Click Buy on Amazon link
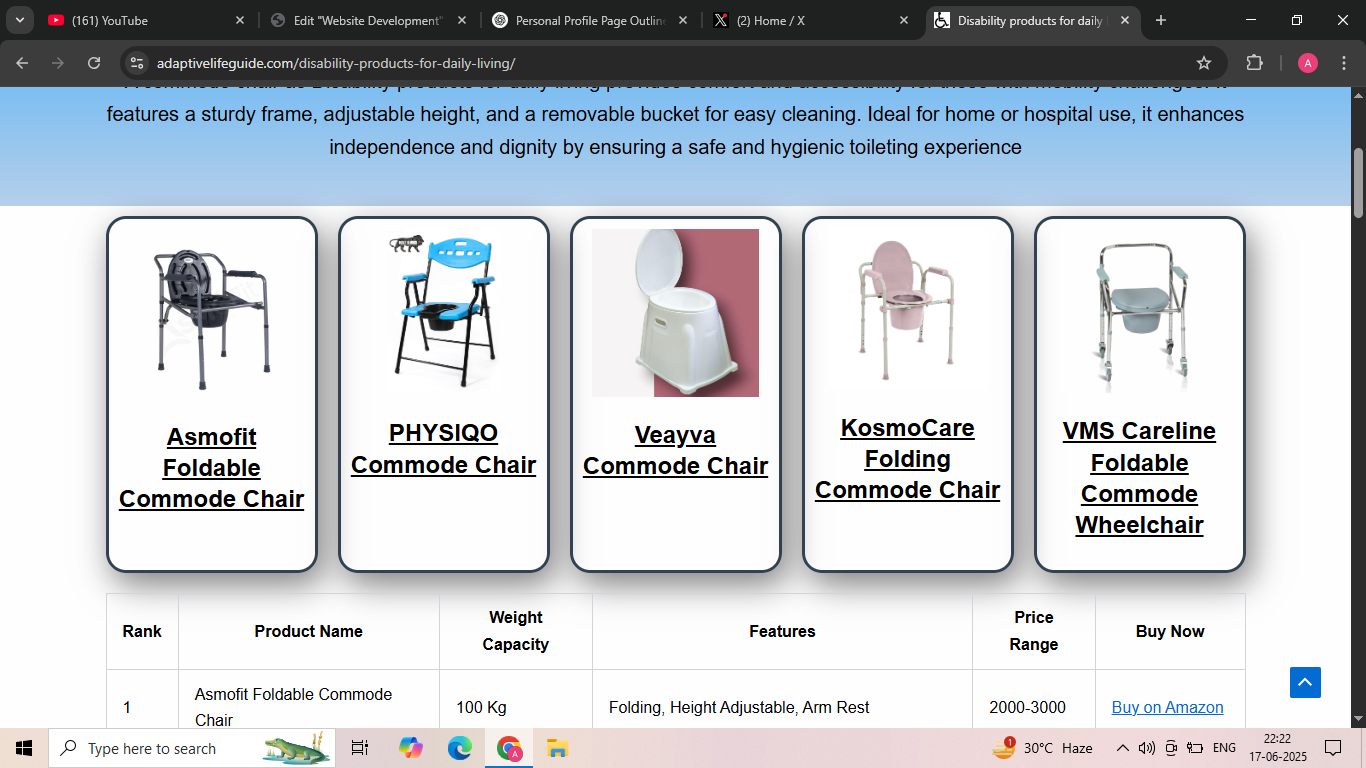 coord(1167,707)
